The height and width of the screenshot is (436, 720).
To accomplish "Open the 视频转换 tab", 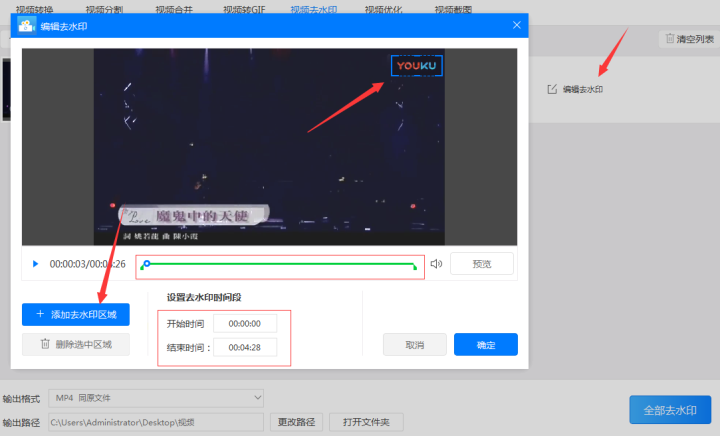I will pos(34,9).
